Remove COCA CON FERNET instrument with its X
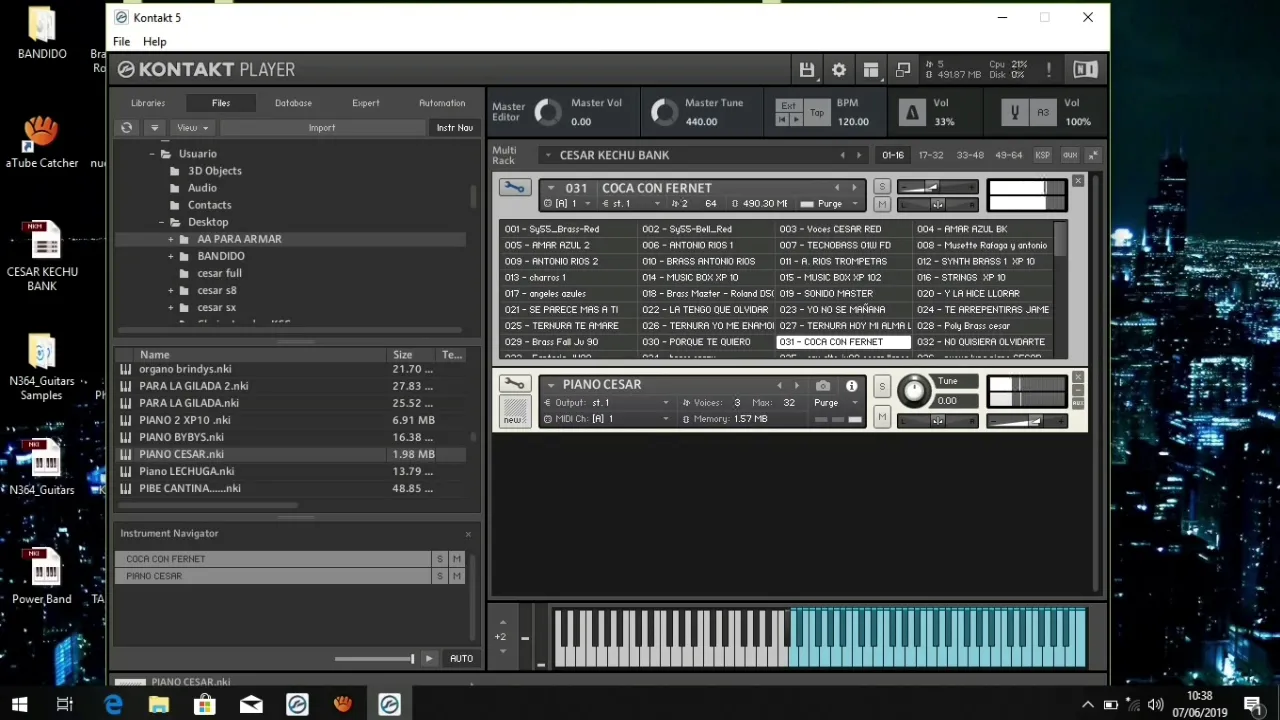Viewport: 1280px width, 720px height. point(1078,181)
